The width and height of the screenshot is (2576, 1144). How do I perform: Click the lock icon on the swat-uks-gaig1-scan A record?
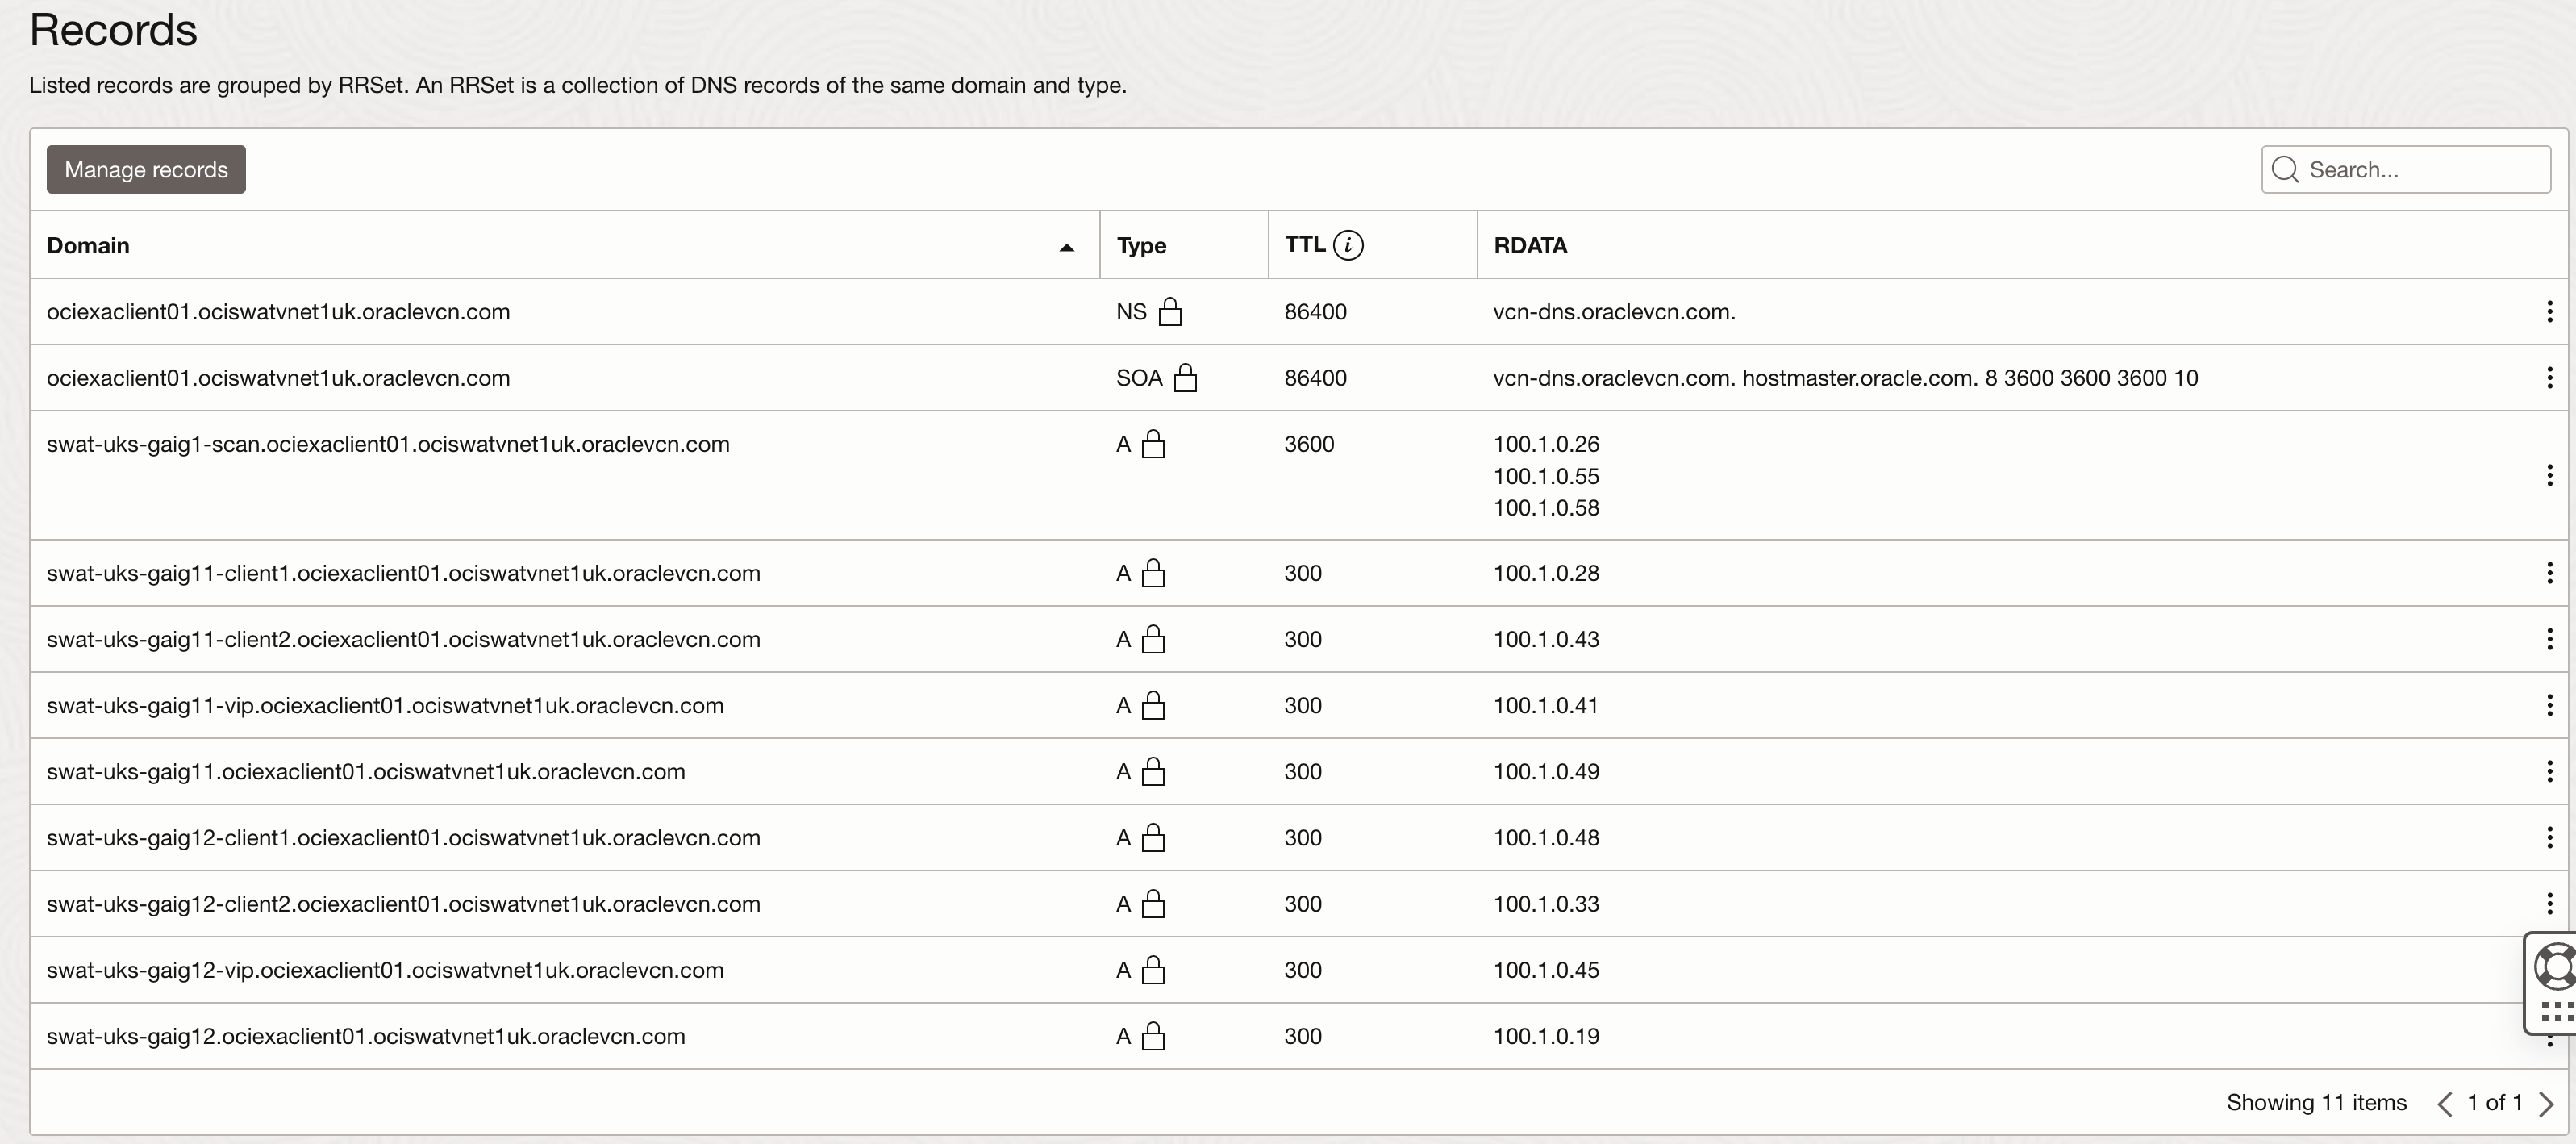coord(1152,445)
